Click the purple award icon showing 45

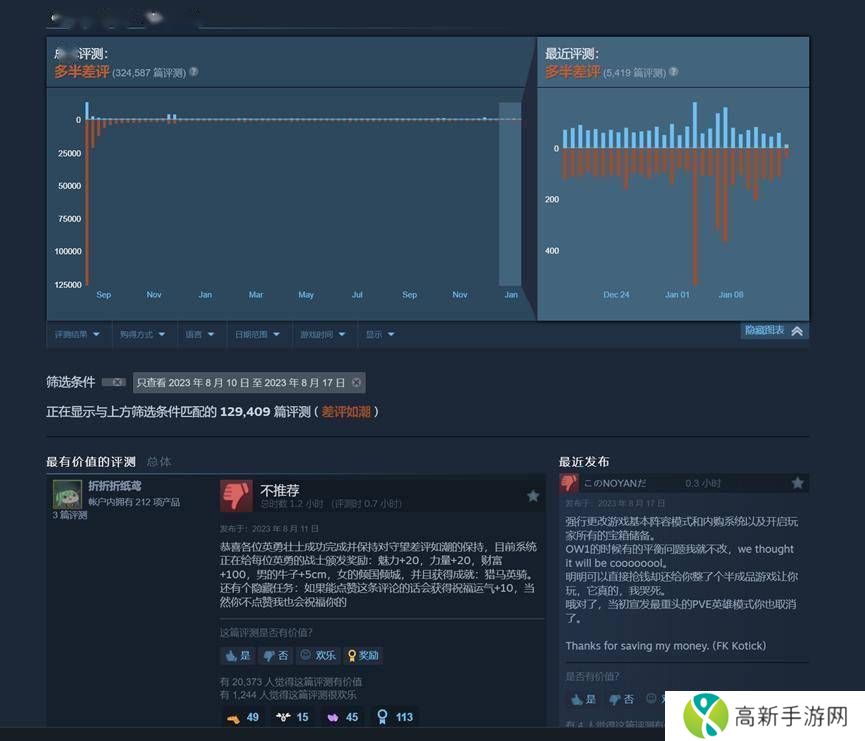[343, 716]
